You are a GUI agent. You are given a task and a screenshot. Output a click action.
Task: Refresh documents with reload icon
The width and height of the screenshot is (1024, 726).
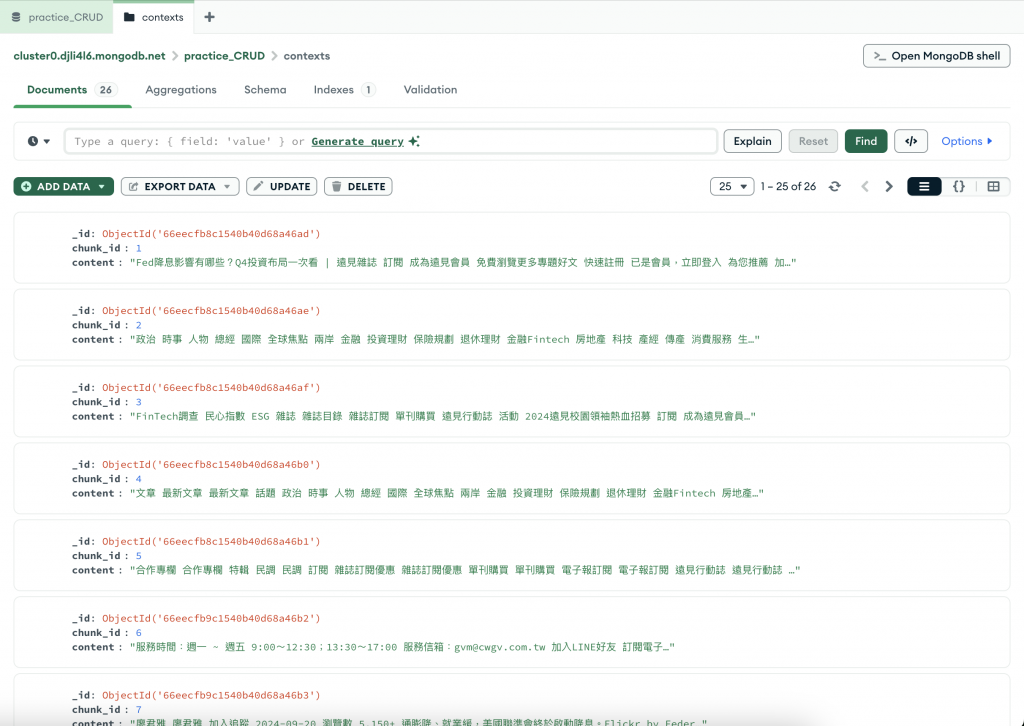[835, 187]
